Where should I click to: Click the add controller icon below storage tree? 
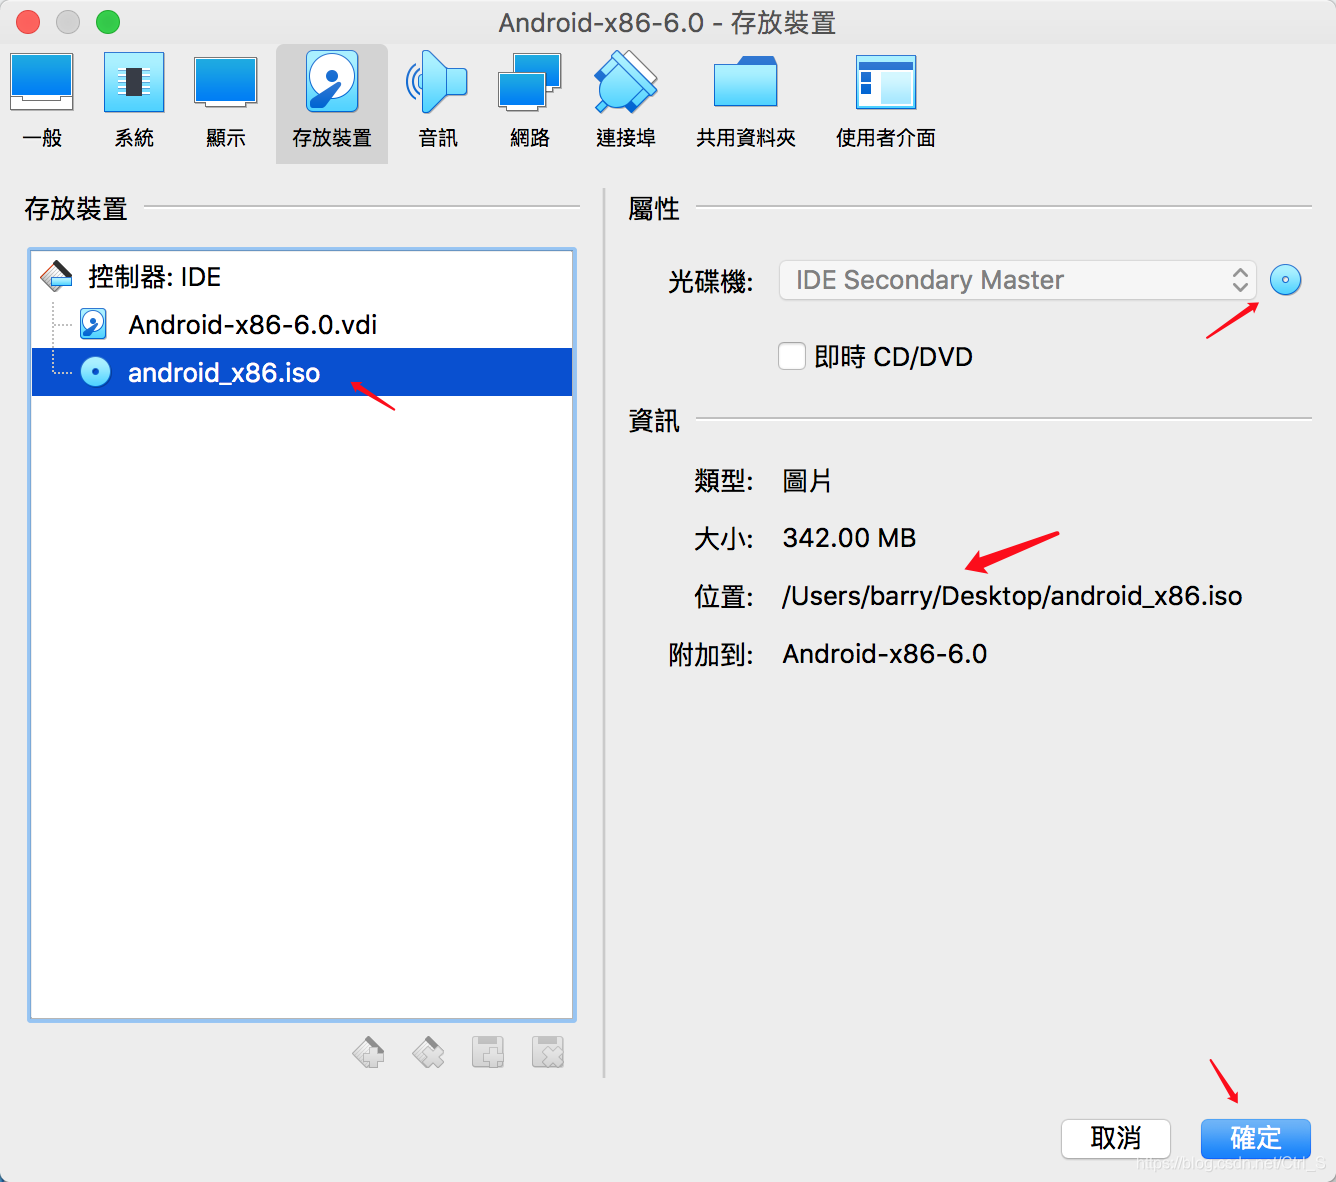pos(368,1052)
